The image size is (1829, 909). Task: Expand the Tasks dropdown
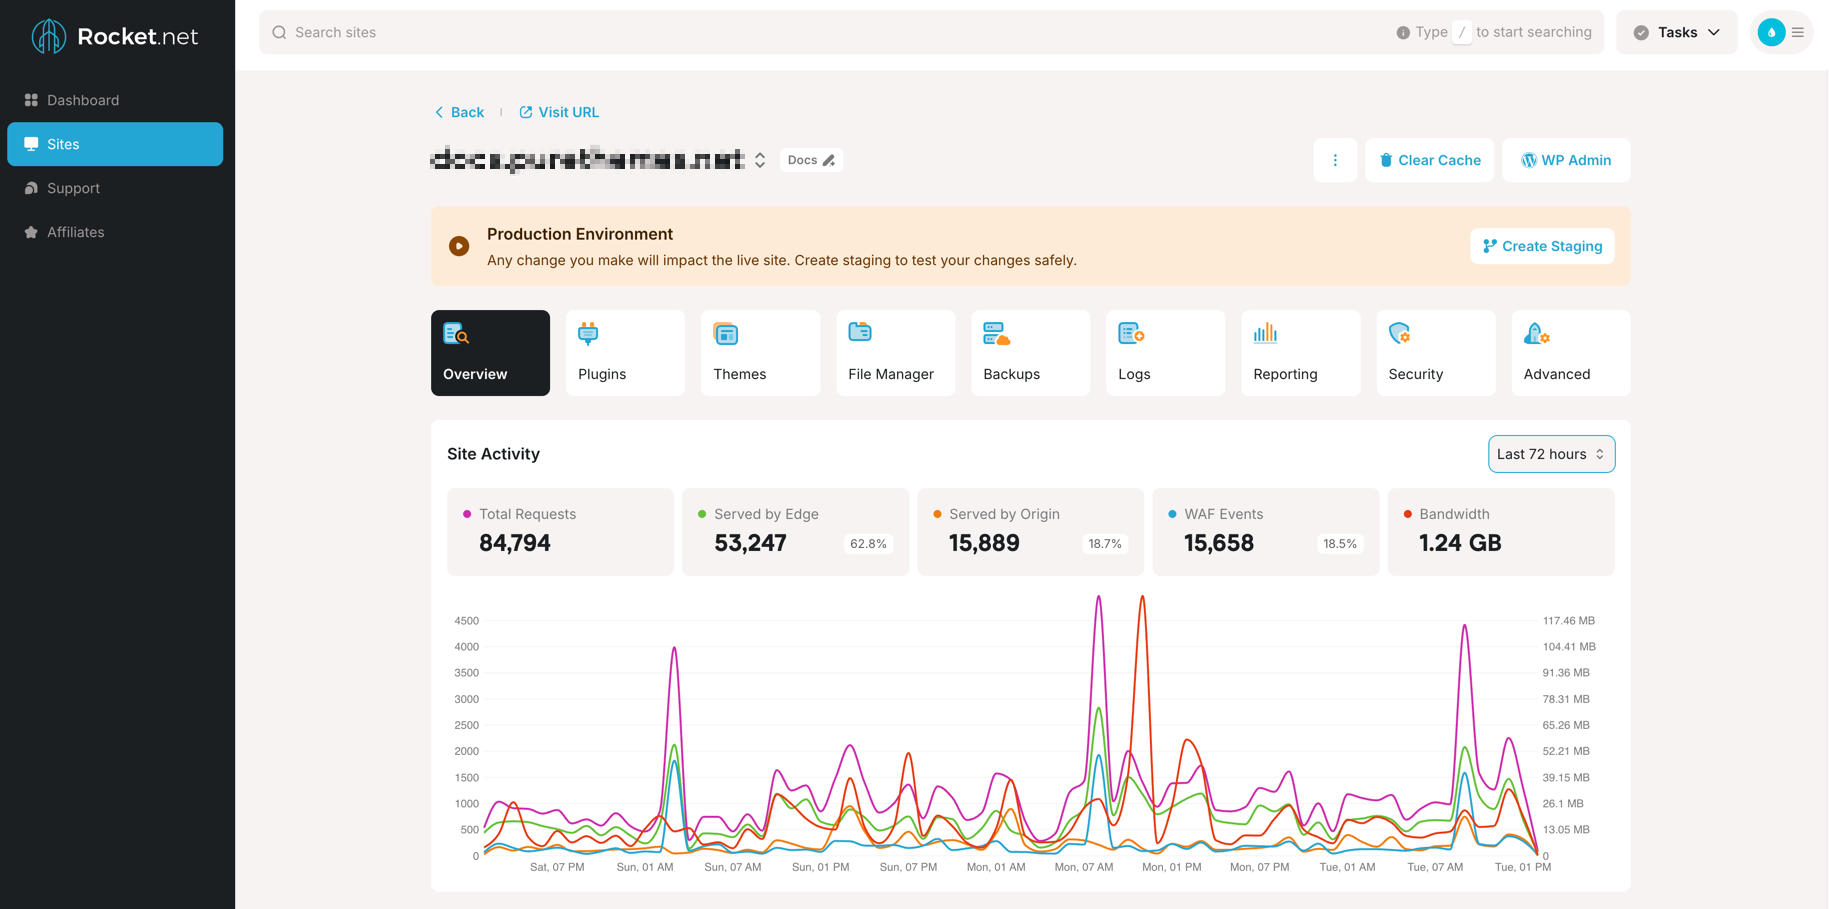click(1677, 33)
